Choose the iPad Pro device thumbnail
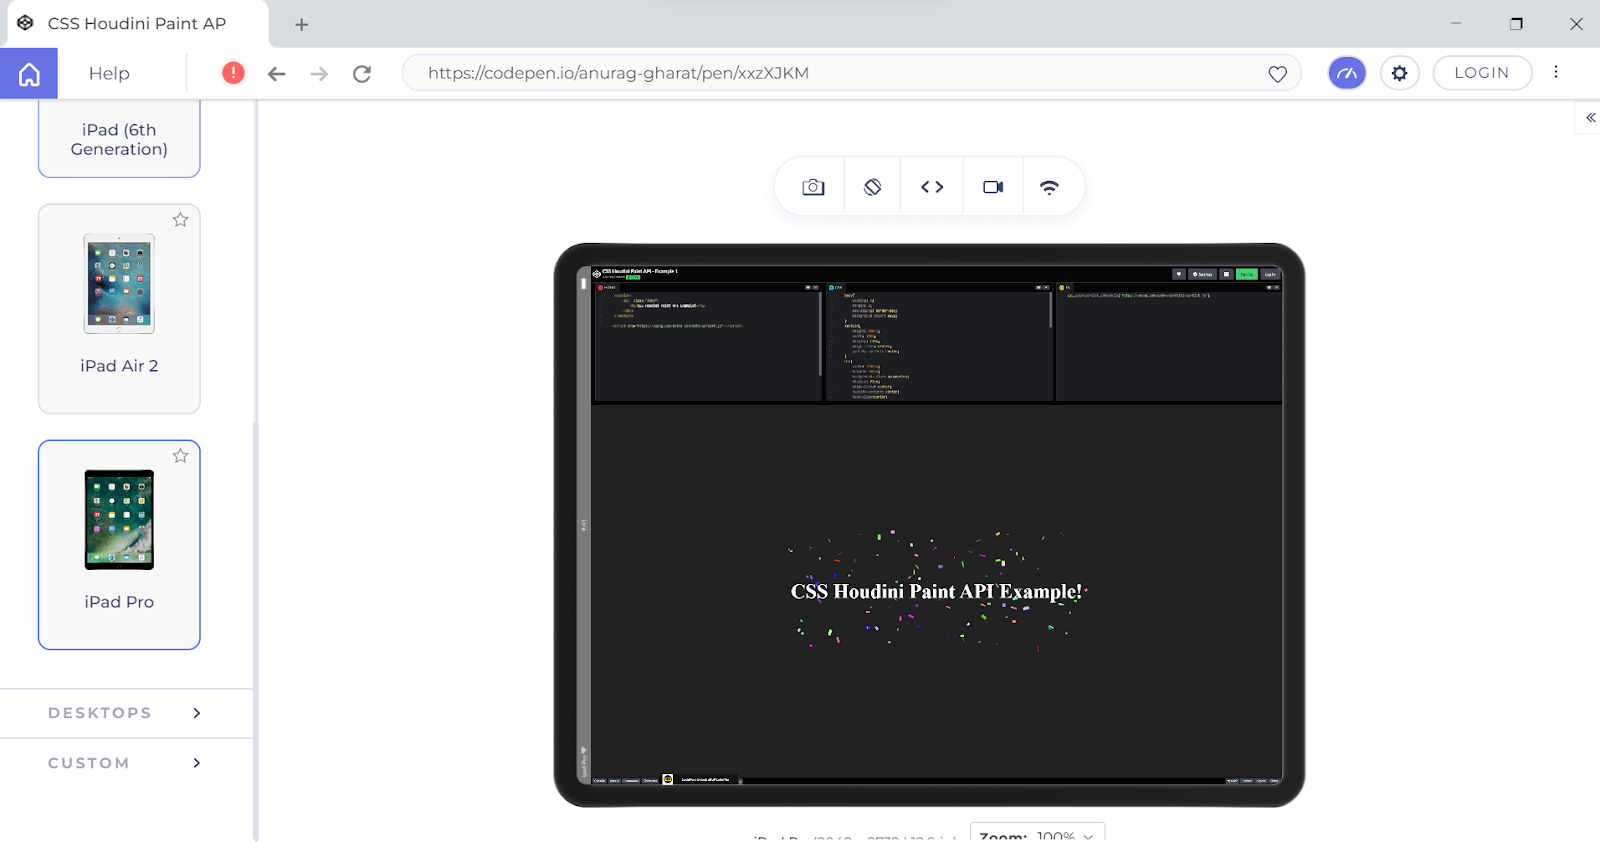 point(119,520)
